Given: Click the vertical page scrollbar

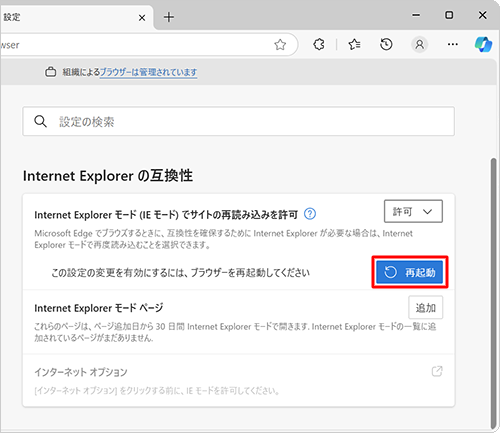Looking at the screenshot, I should [494, 293].
